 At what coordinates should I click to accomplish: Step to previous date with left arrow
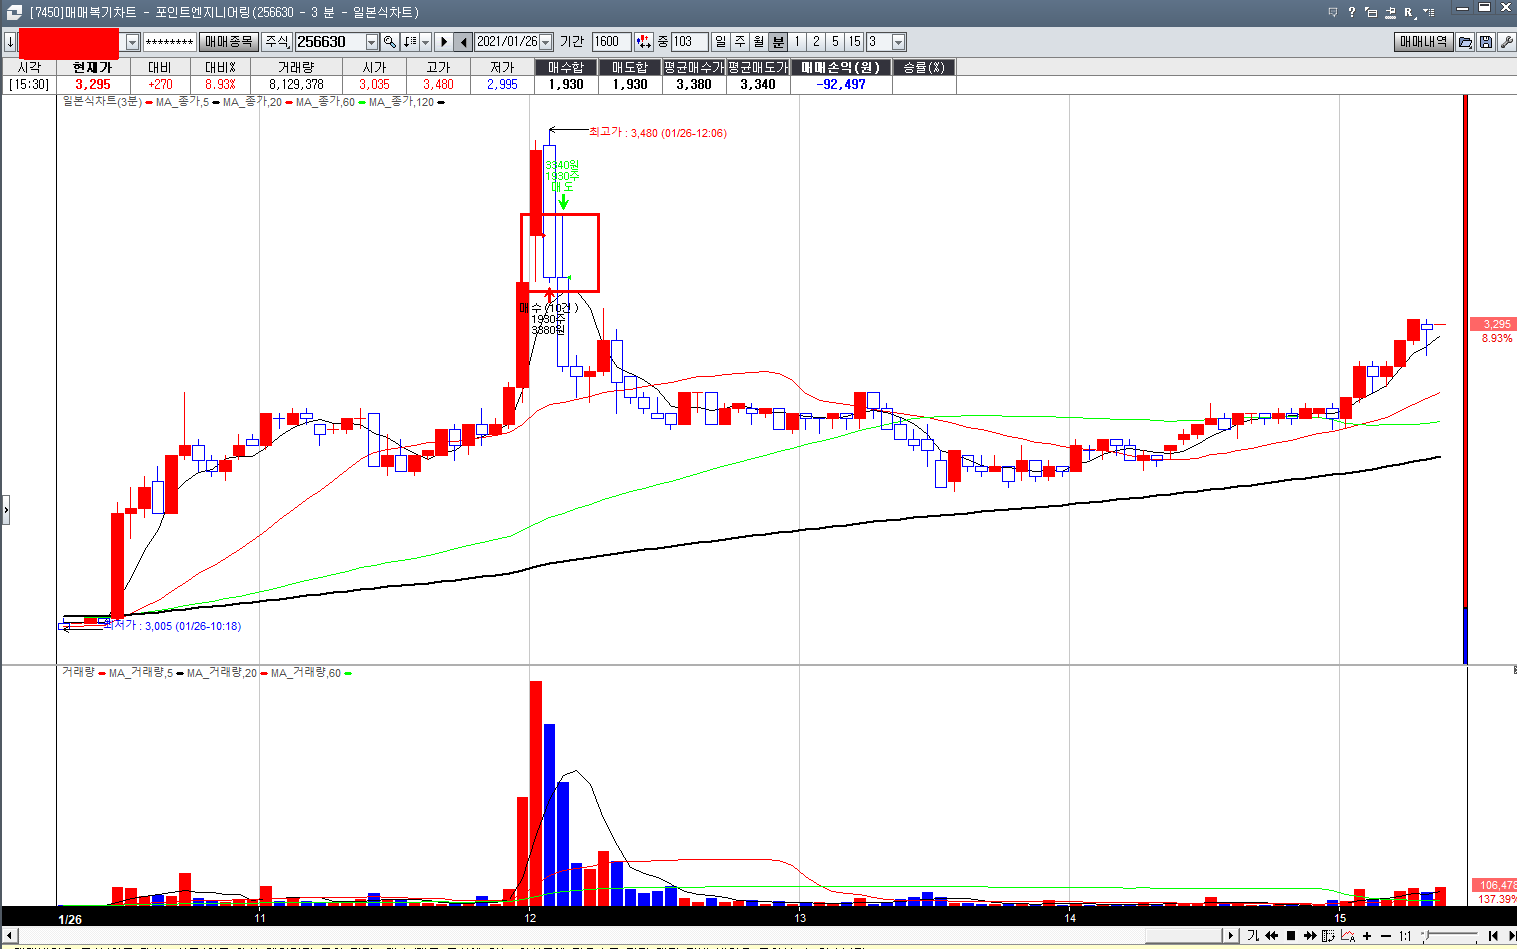pyautogui.click(x=463, y=42)
